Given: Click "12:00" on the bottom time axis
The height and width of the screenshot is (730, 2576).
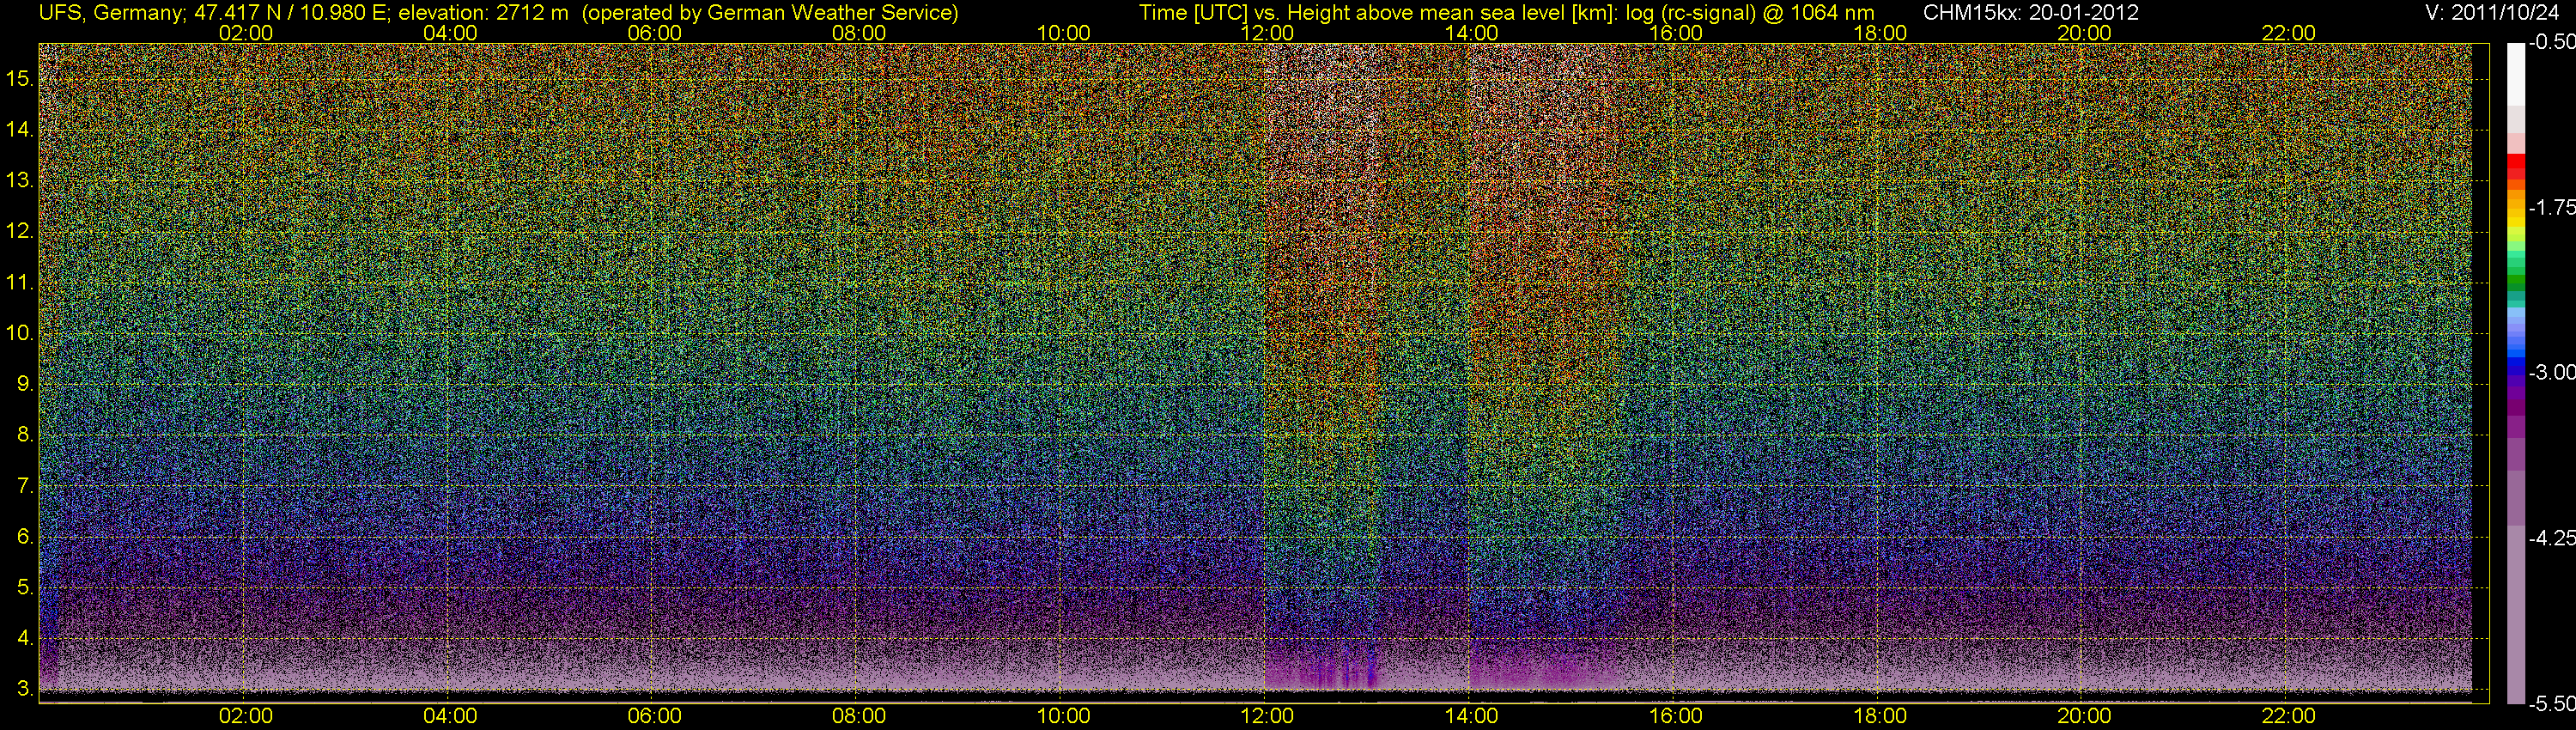Looking at the screenshot, I should click(1267, 716).
